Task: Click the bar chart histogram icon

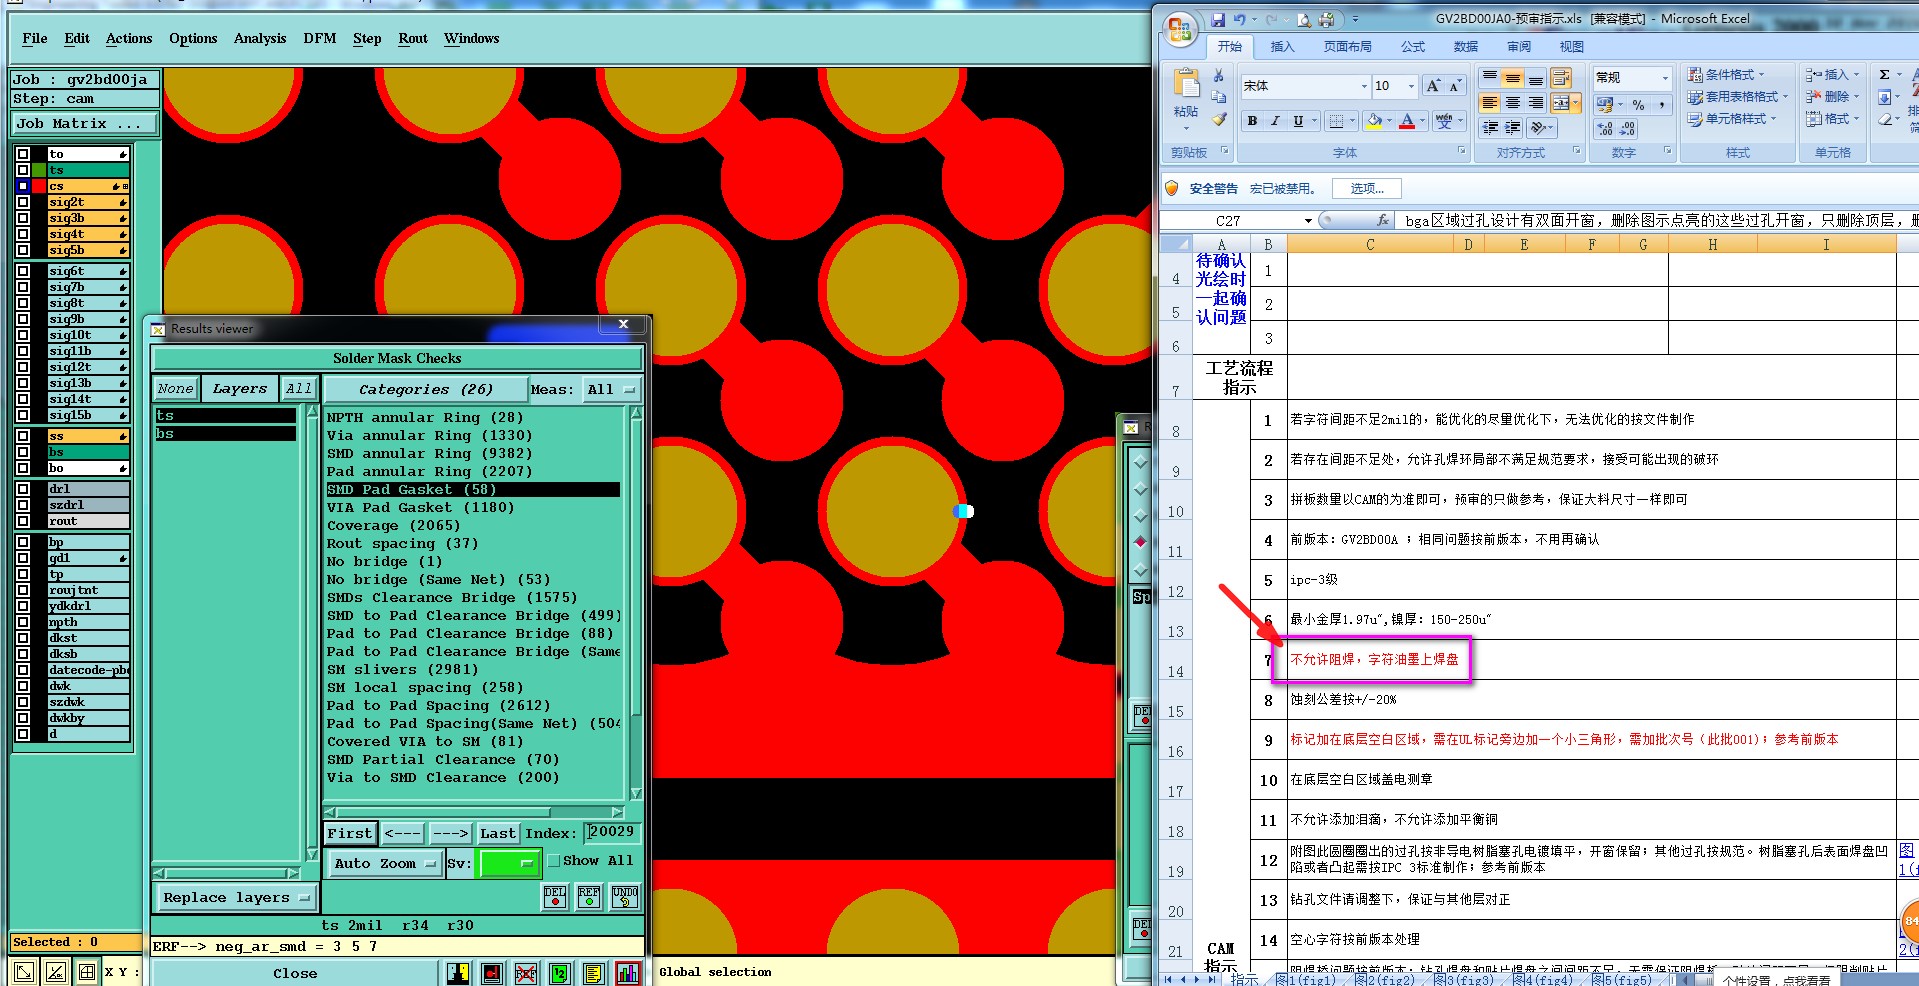Action: 628,972
